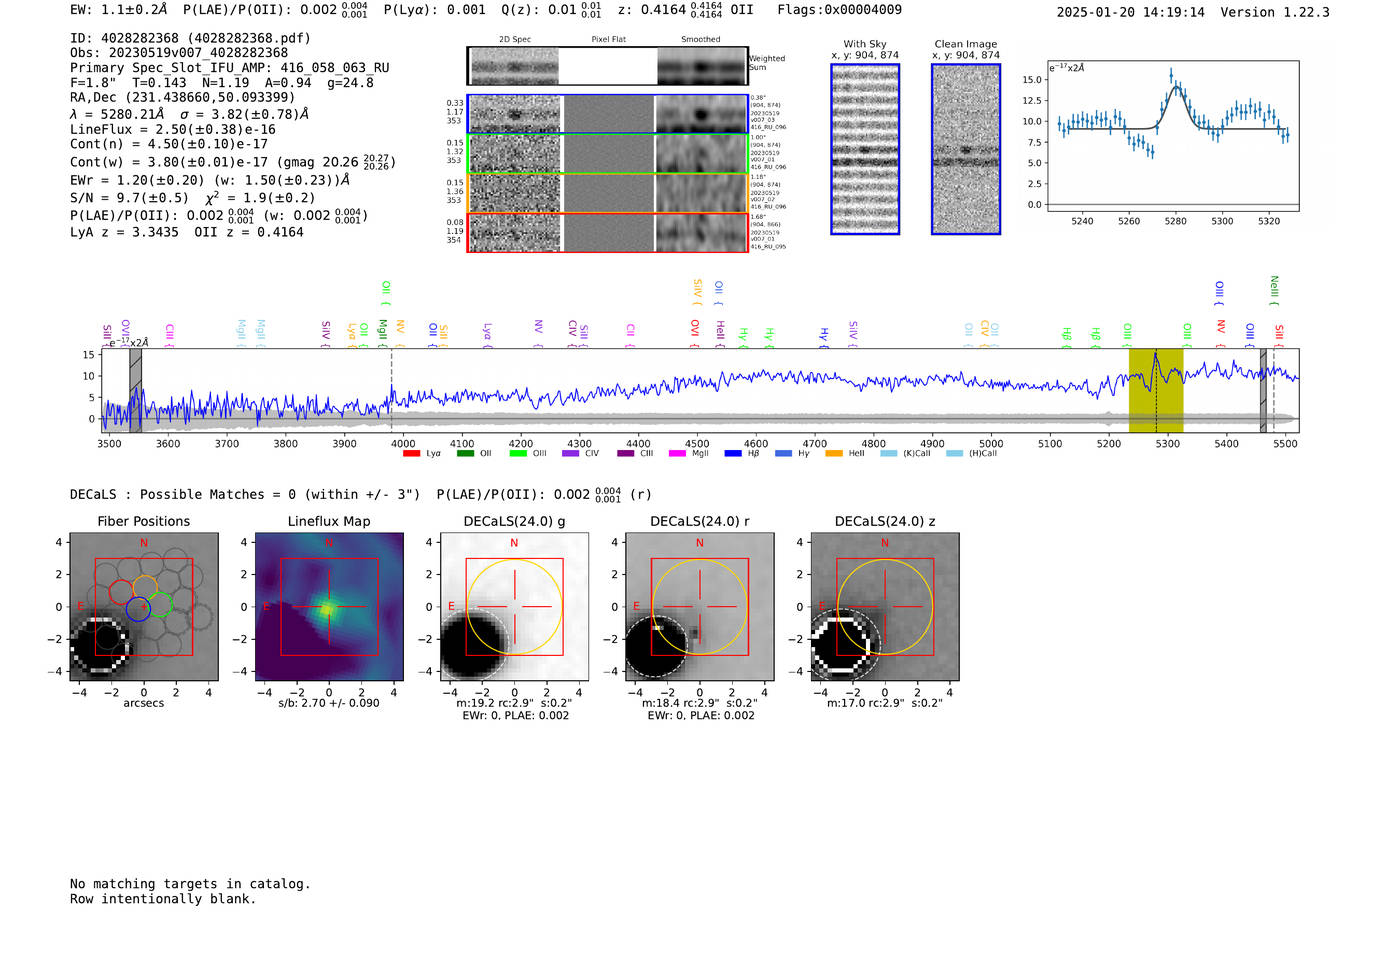The width and height of the screenshot is (1400, 953).
Task: Click the Obs: 20230519v007_4028282368 line
Action: point(179,53)
